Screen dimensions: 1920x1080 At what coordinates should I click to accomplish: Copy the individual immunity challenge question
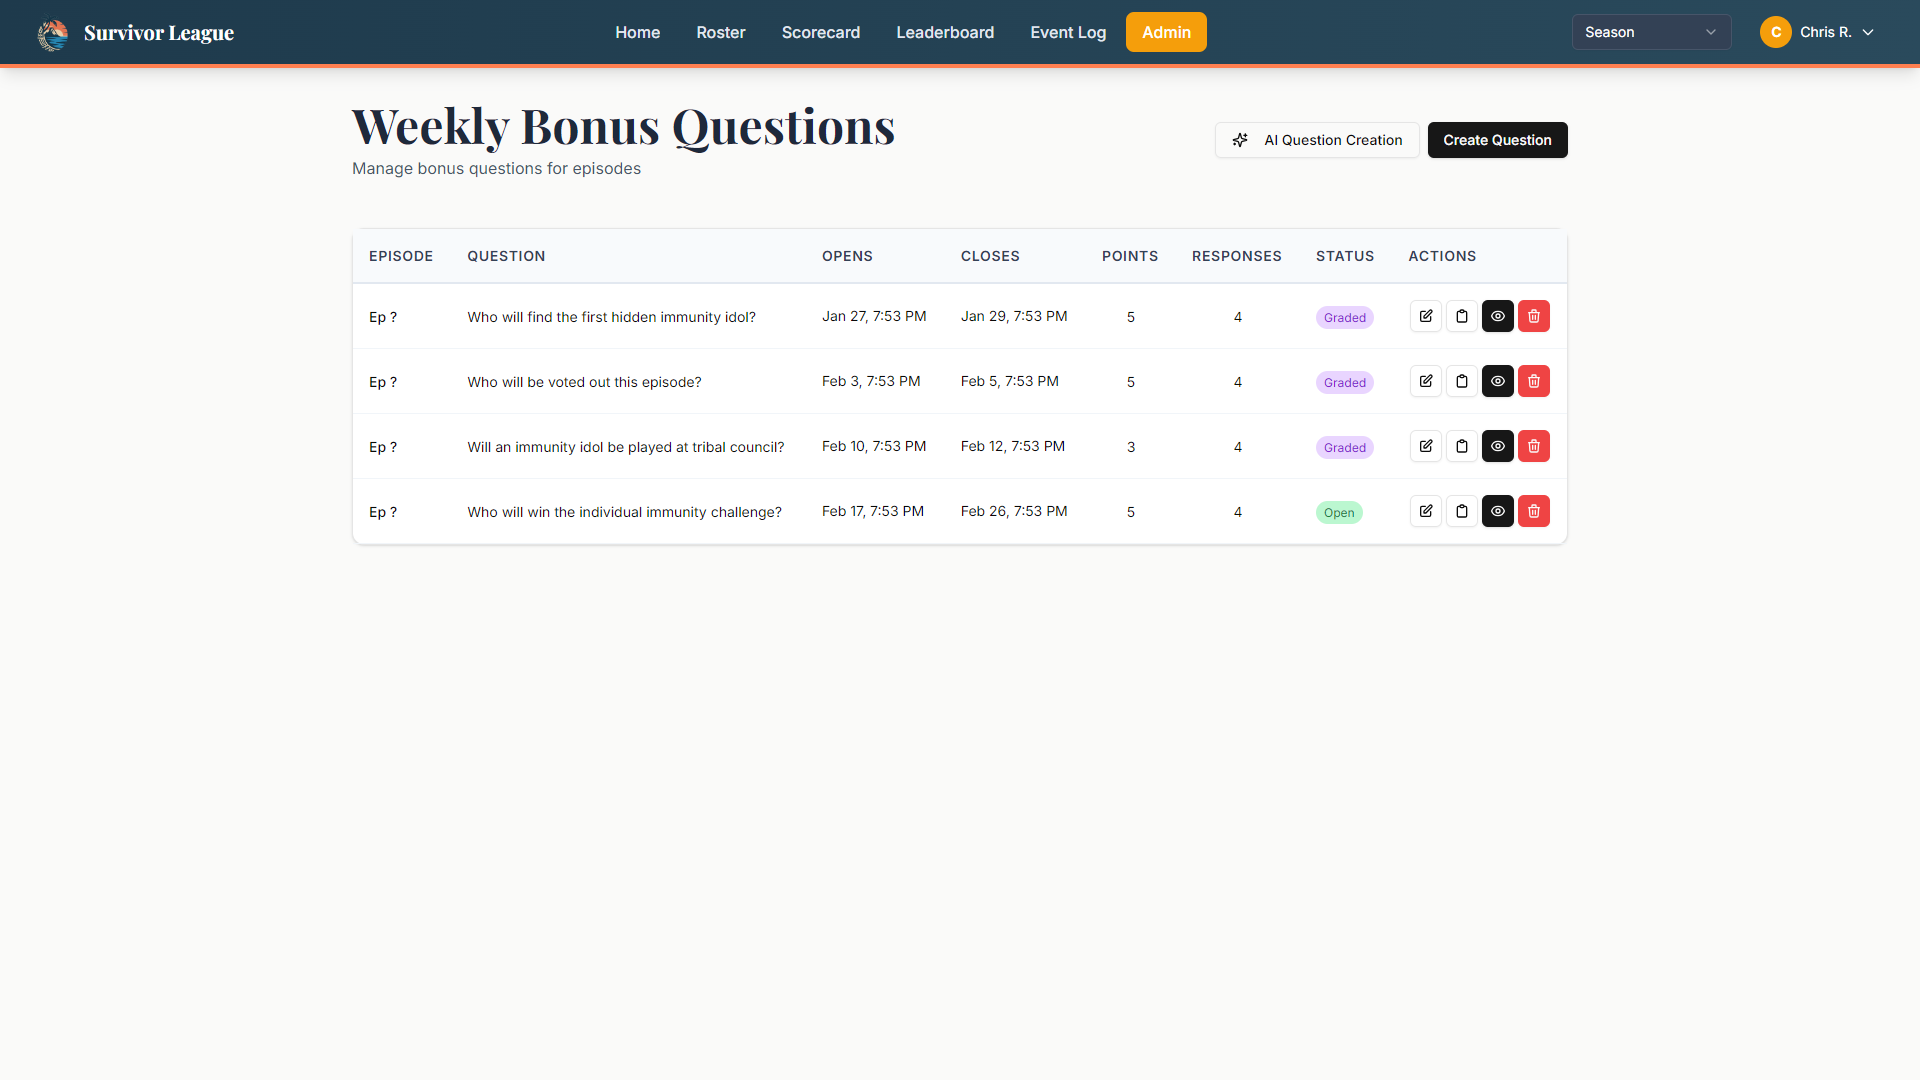click(1462, 511)
